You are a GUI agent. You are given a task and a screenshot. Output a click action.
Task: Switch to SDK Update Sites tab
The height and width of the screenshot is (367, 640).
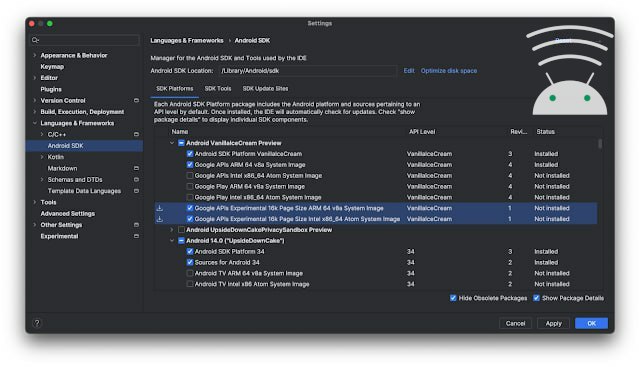click(x=265, y=89)
